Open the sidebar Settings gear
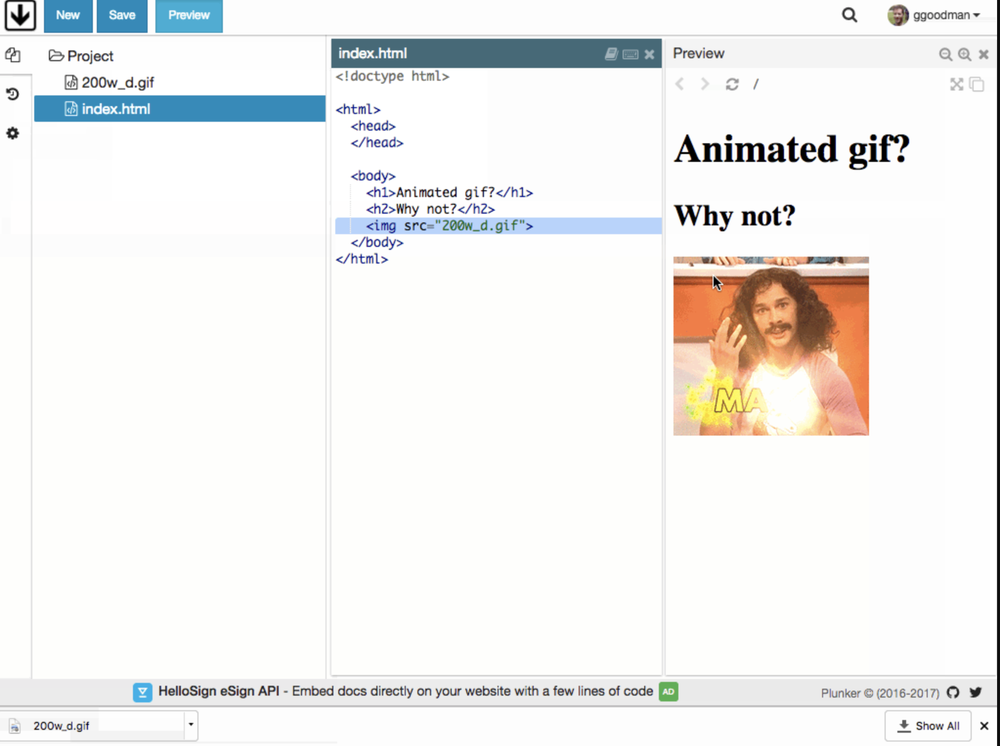The height and width of the screenshot is (746, 1000). (14, 133)
